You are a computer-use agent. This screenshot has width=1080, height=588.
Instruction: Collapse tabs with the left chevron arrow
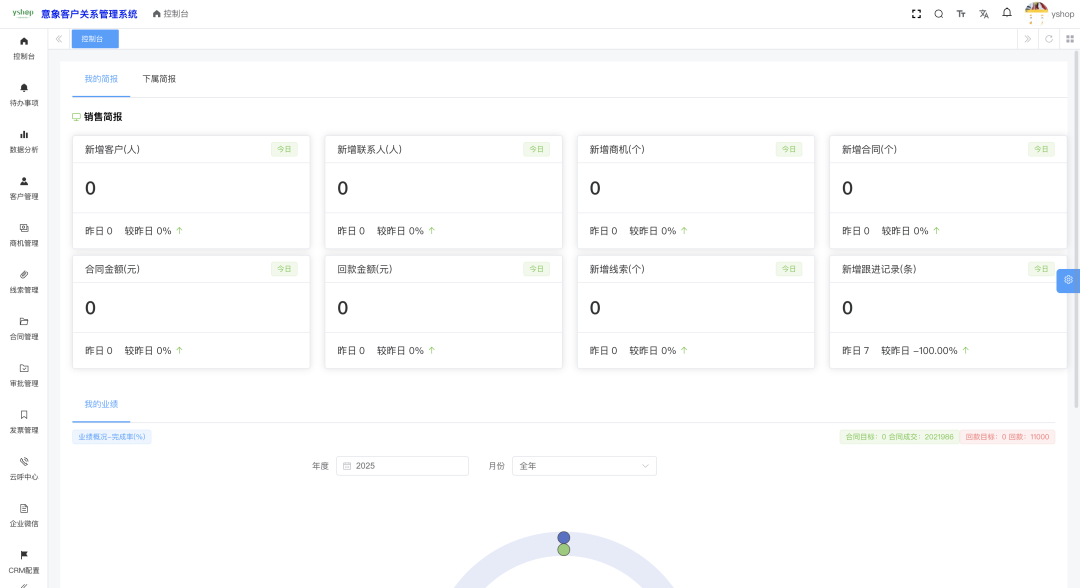[x=58, y=38]
